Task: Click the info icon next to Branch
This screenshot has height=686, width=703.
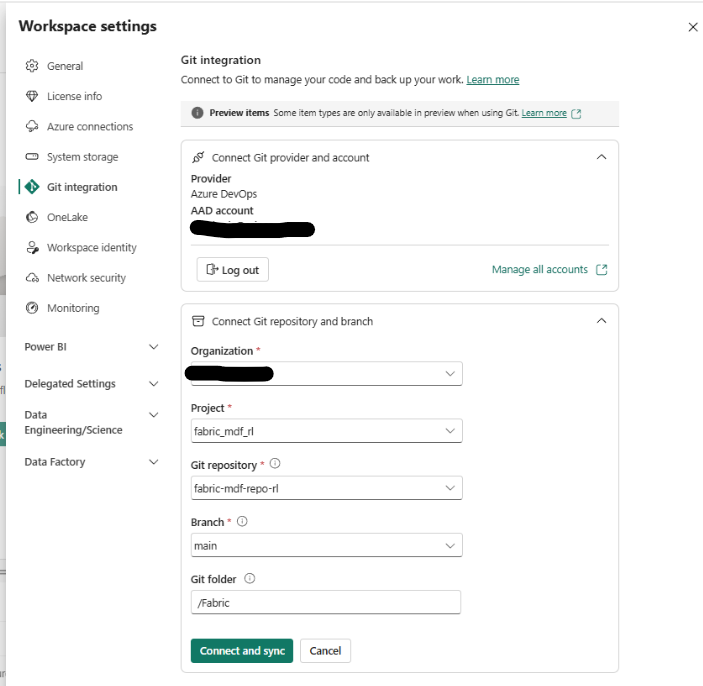Action: 242,521
